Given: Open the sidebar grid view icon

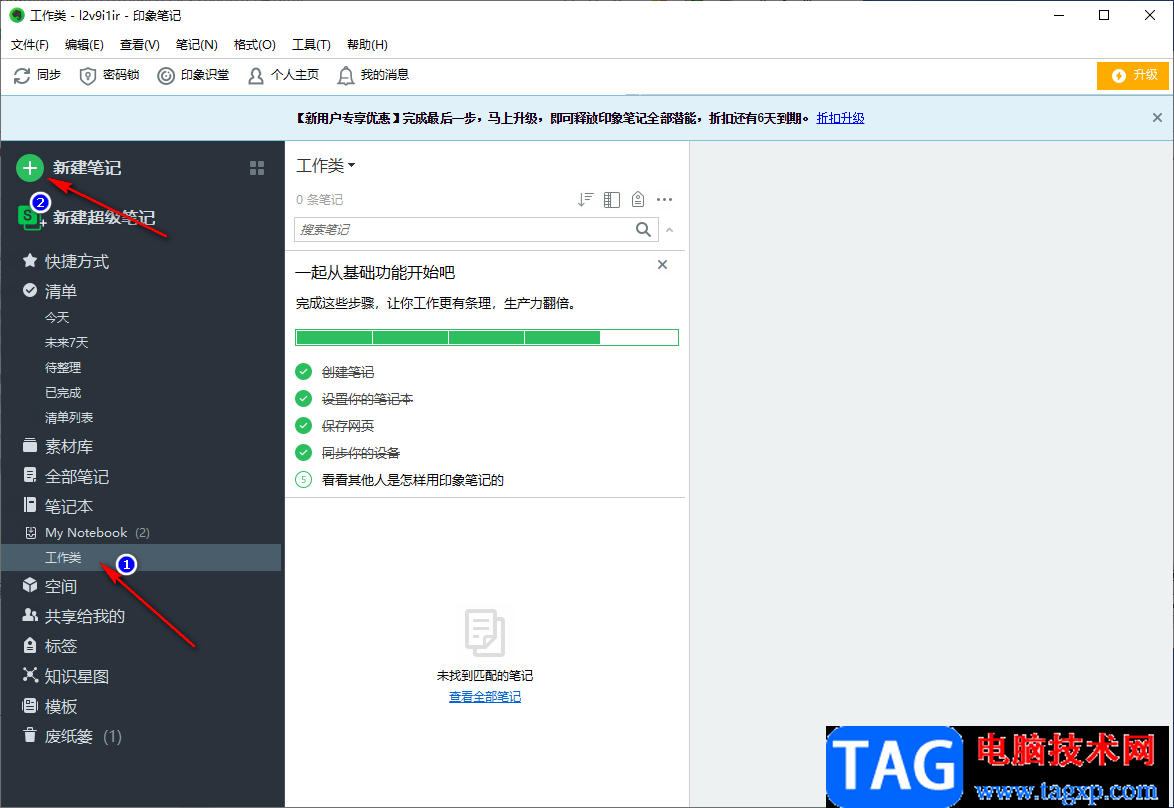Looking at the screenshot, I should click(x=257, y=168).
